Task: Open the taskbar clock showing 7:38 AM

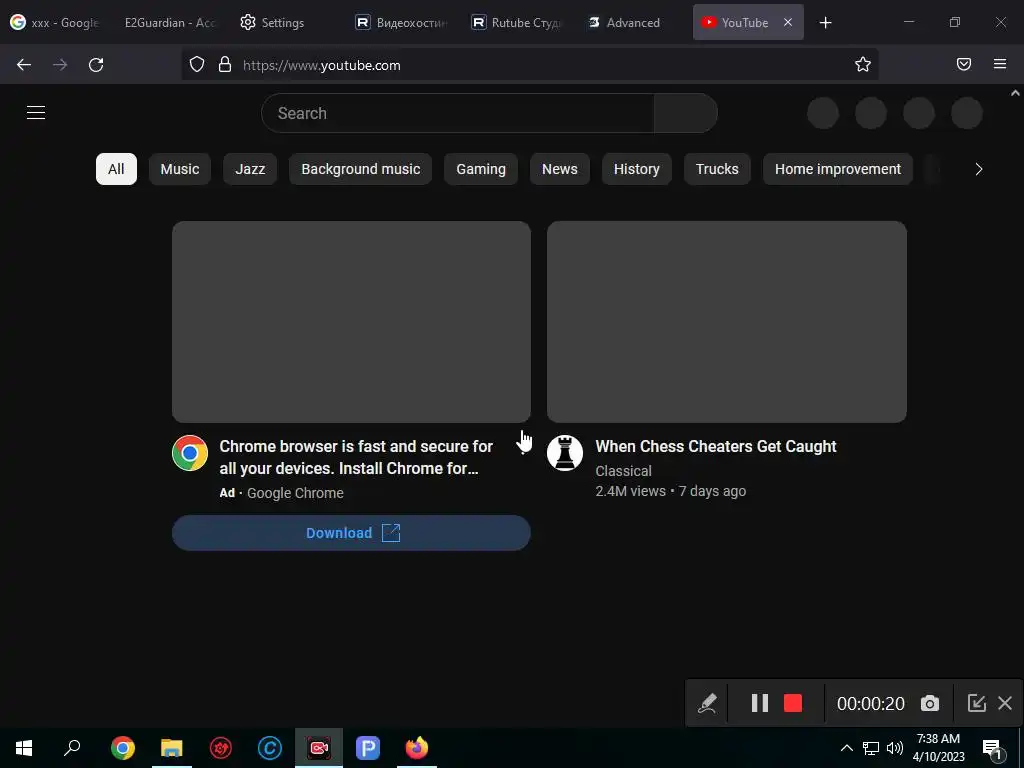Action: point(938,748)
